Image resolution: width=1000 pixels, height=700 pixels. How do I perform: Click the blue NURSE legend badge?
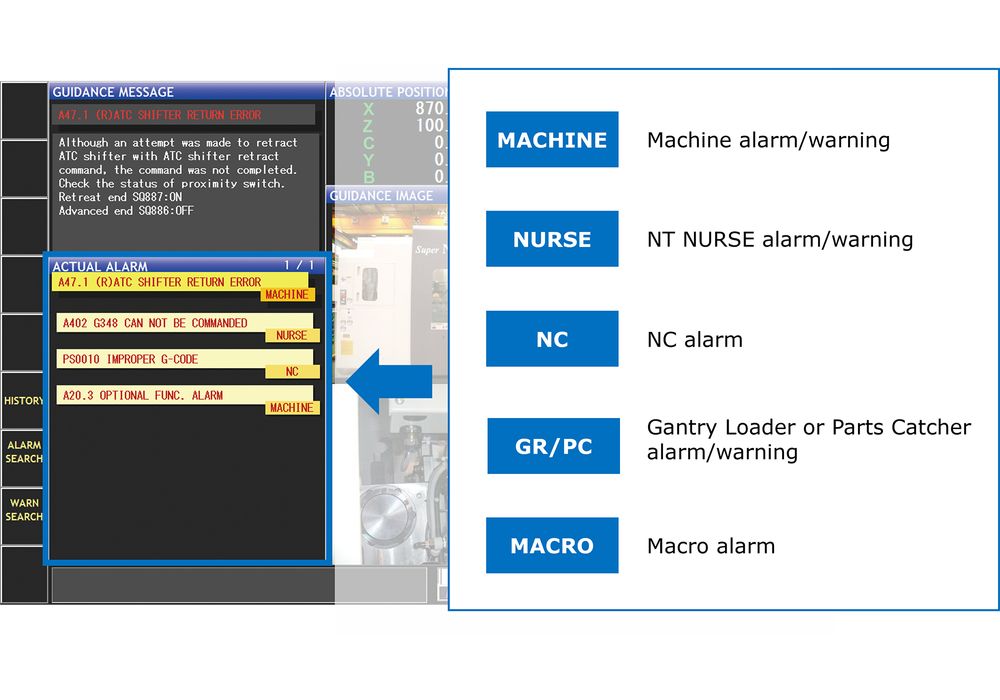[552, 240]
